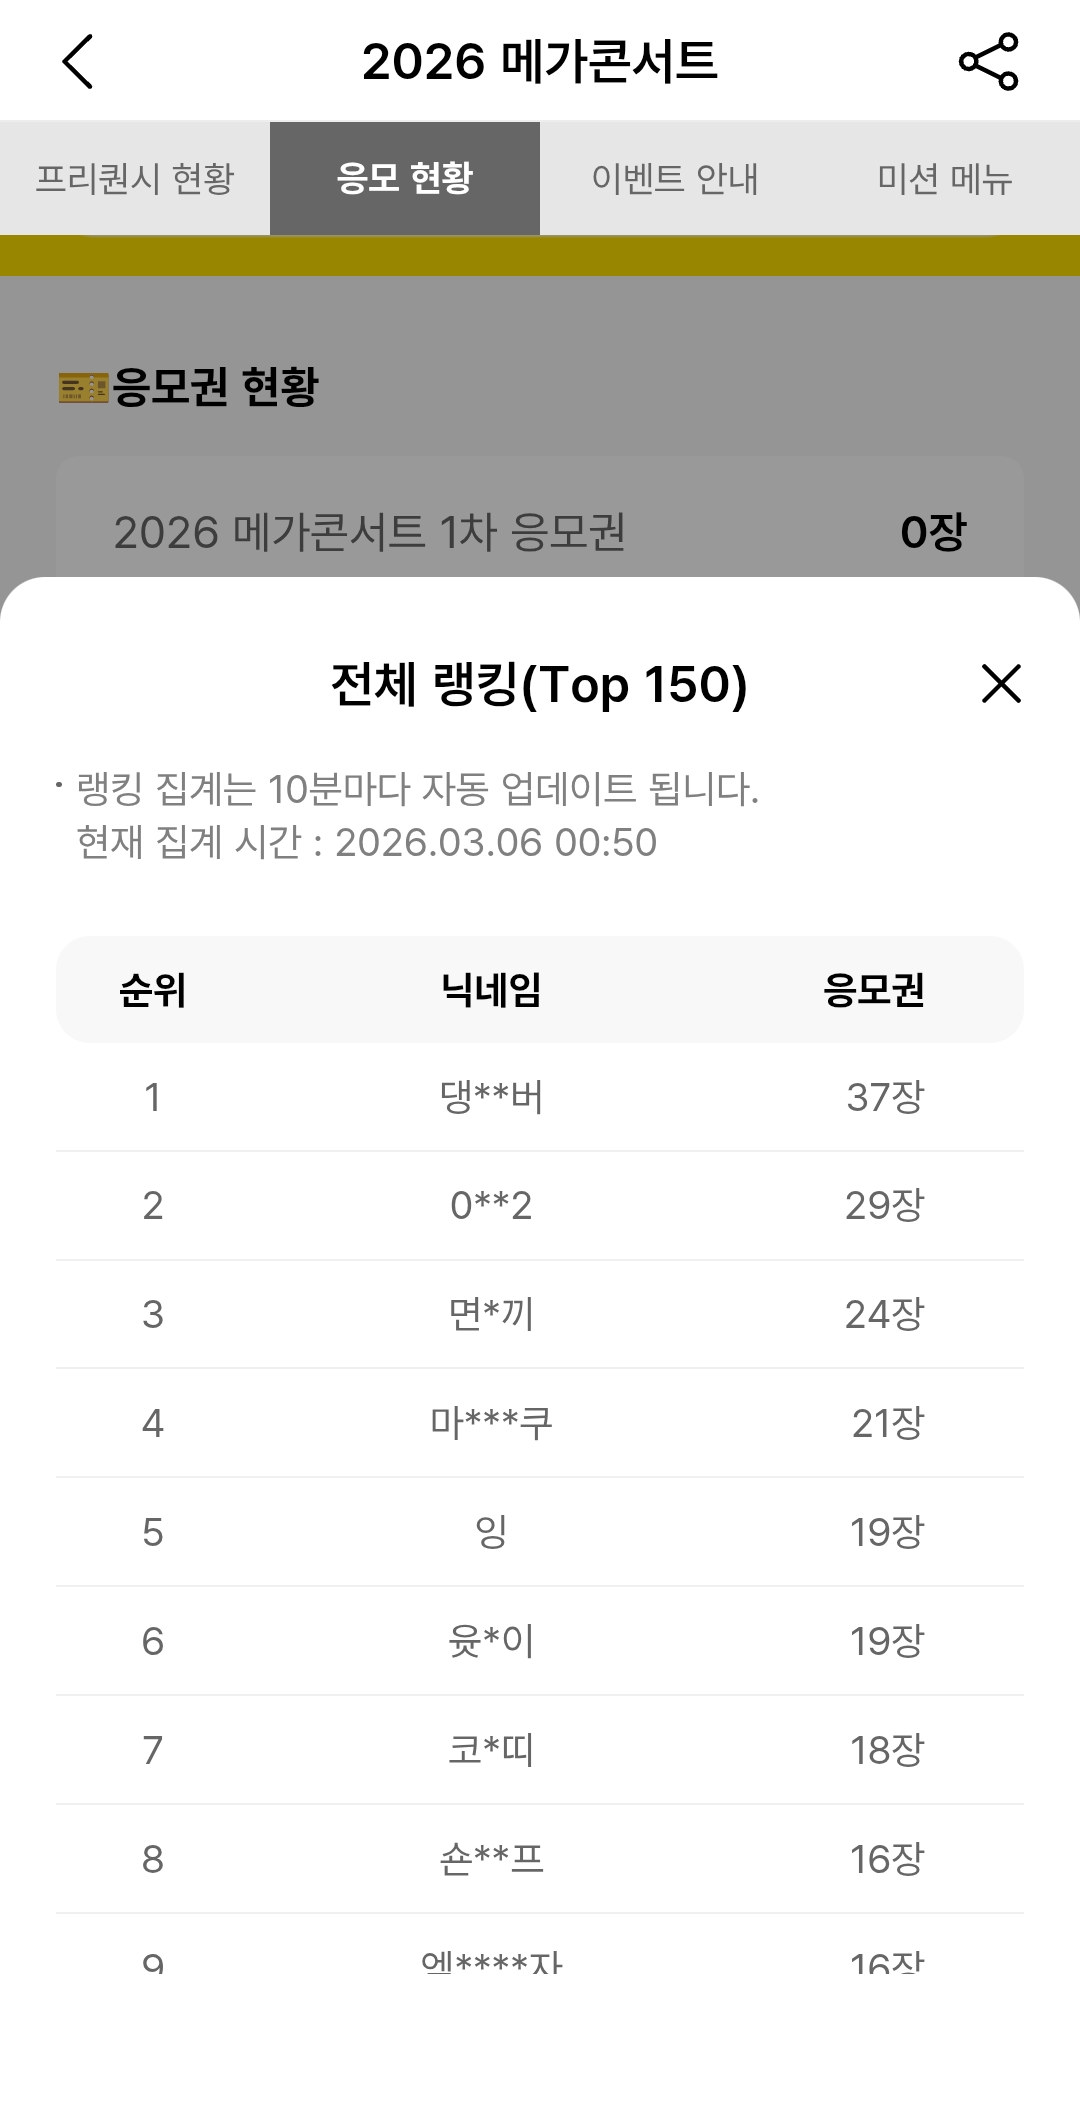The height and width of the screenshot is (2120, 1080).
Task: Open the 이벤트 안내 tab
Action: click(675, 179)
